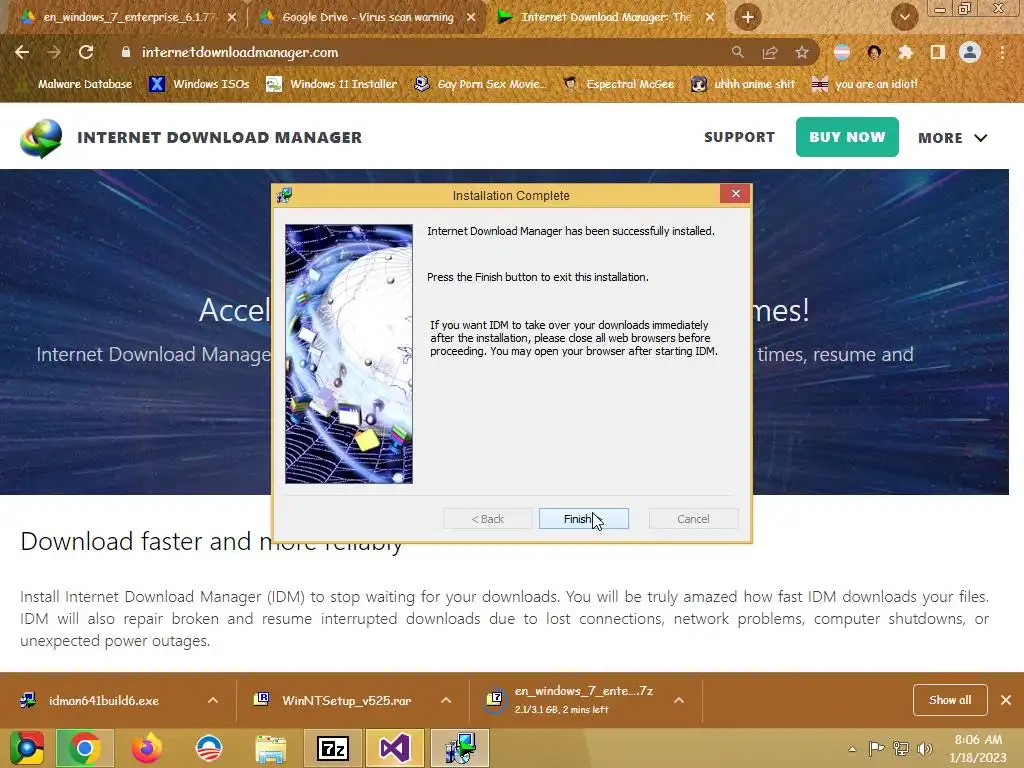
Task: Open the you are an idiot bookmark
Action: point(865,84)
